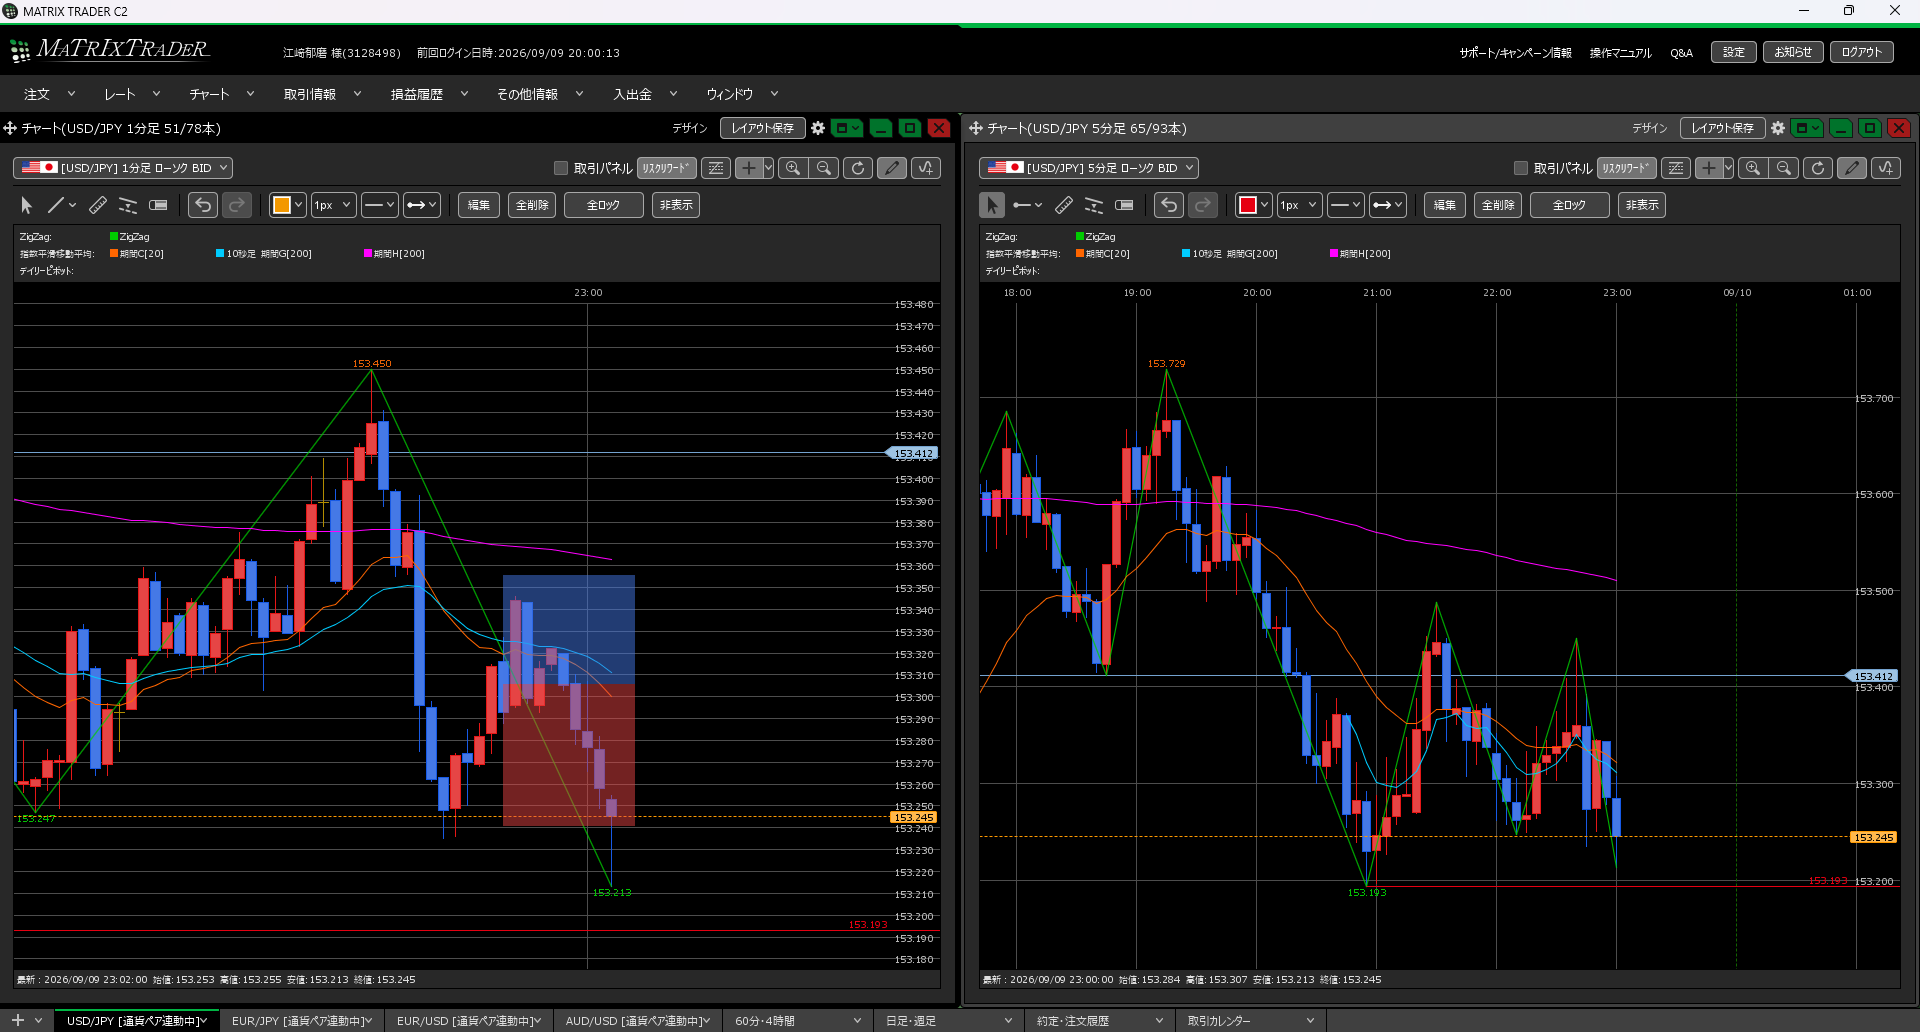Select the Fibonacci lines tool in the 5-minute chart
This screenshot has width=1920, height=1032.
click(x=1094, y=205)
